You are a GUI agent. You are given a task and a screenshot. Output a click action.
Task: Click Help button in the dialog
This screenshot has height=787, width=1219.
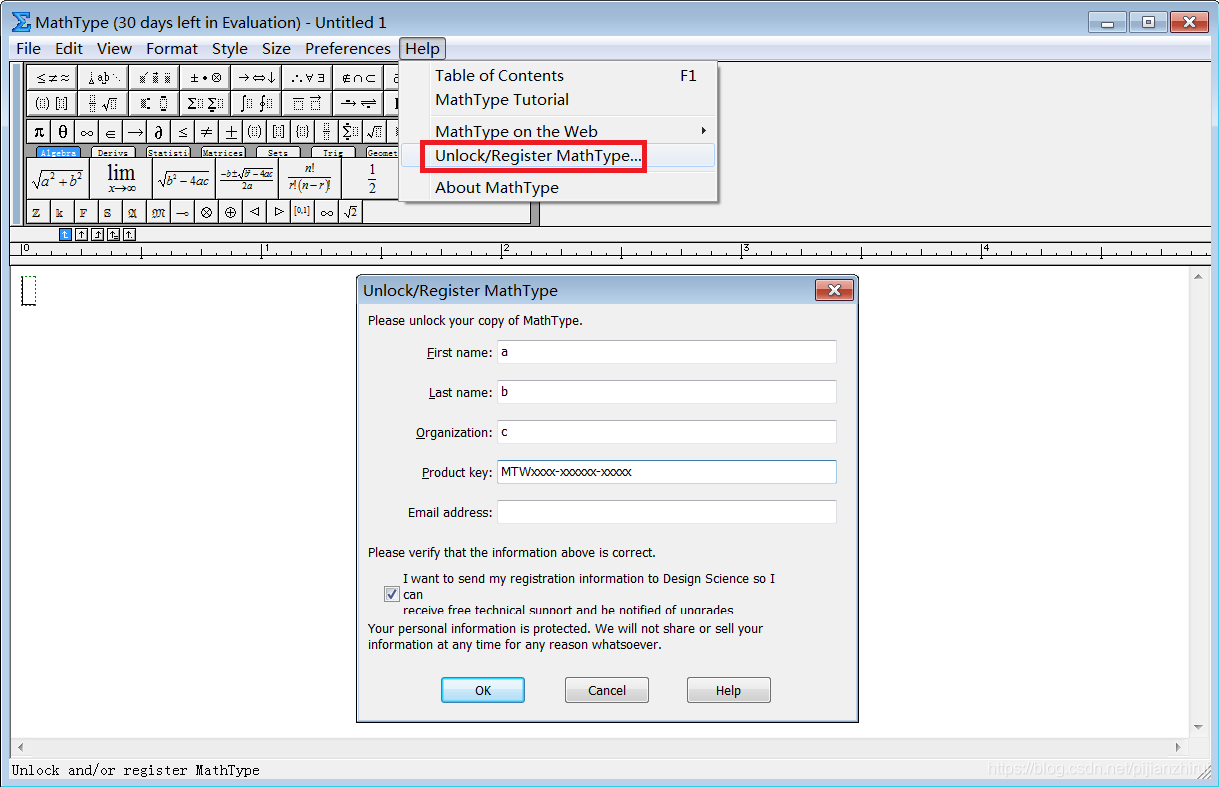tap(728, 690)
